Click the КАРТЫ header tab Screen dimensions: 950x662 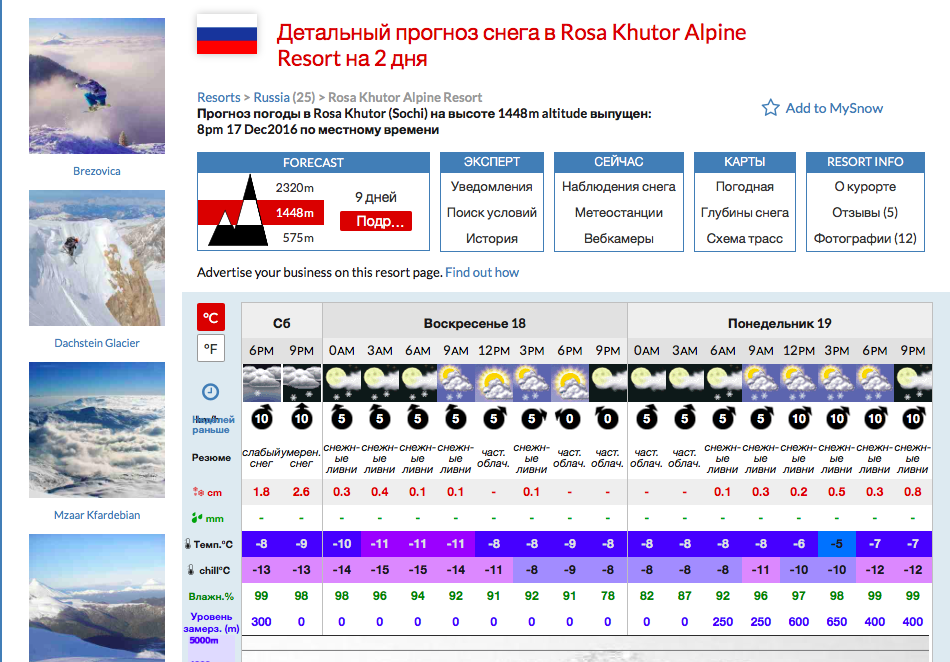pyautogui.click(x=745, y=162)
